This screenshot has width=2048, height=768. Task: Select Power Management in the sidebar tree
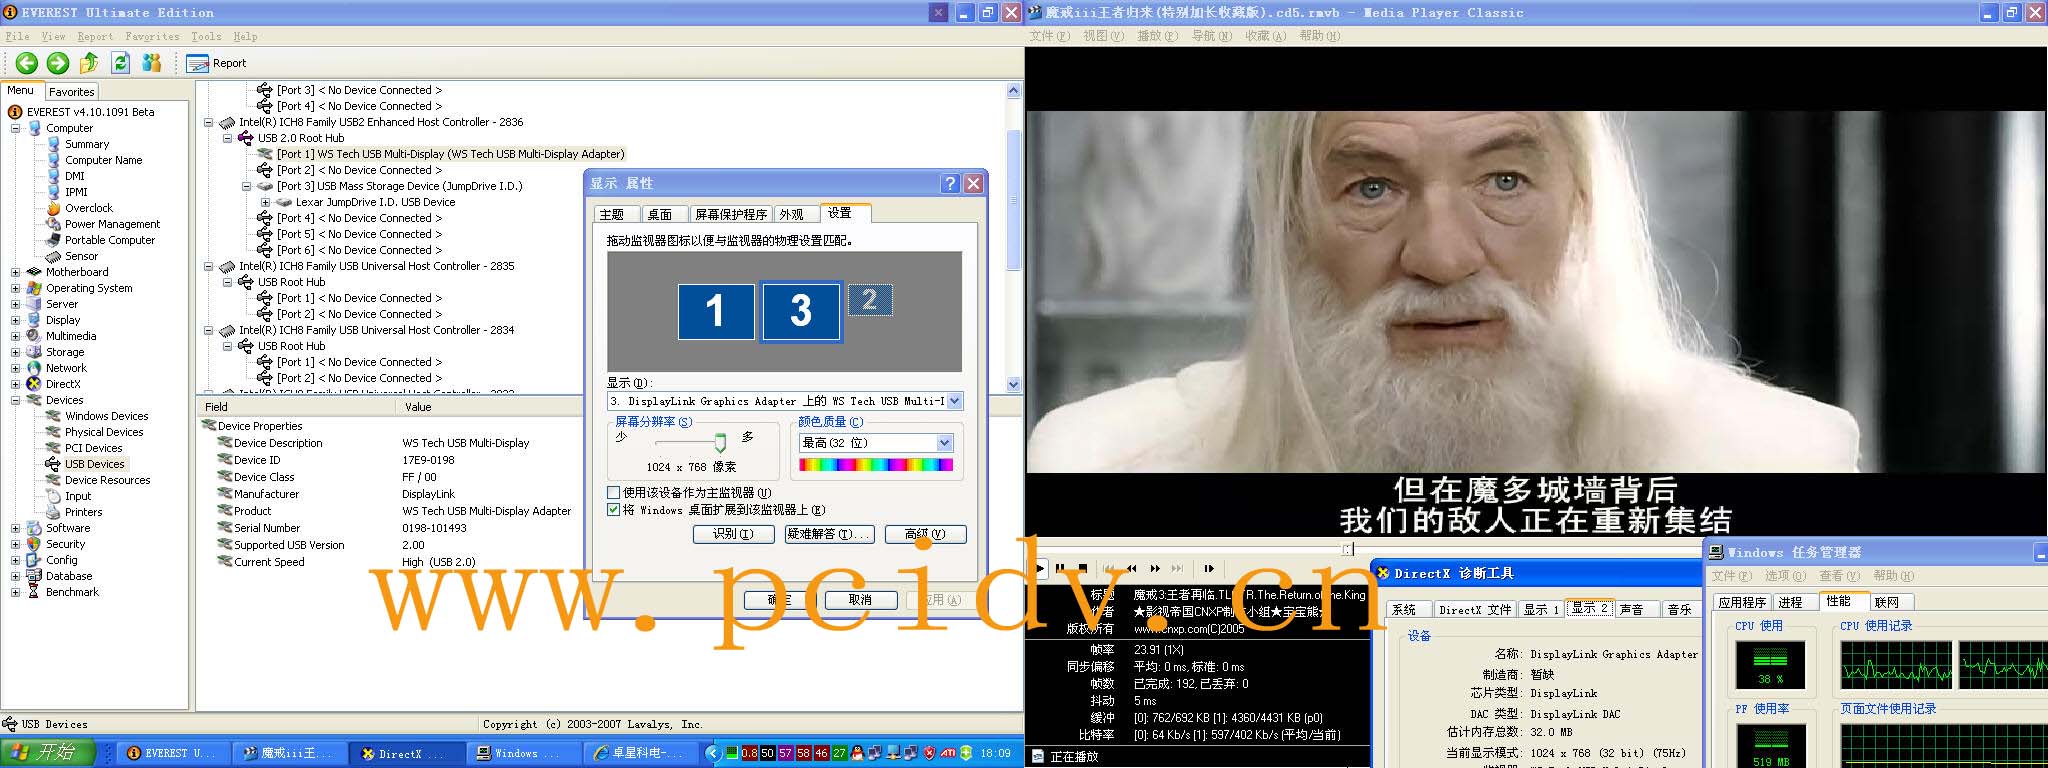pyautogui.click(x=103, y=224)
